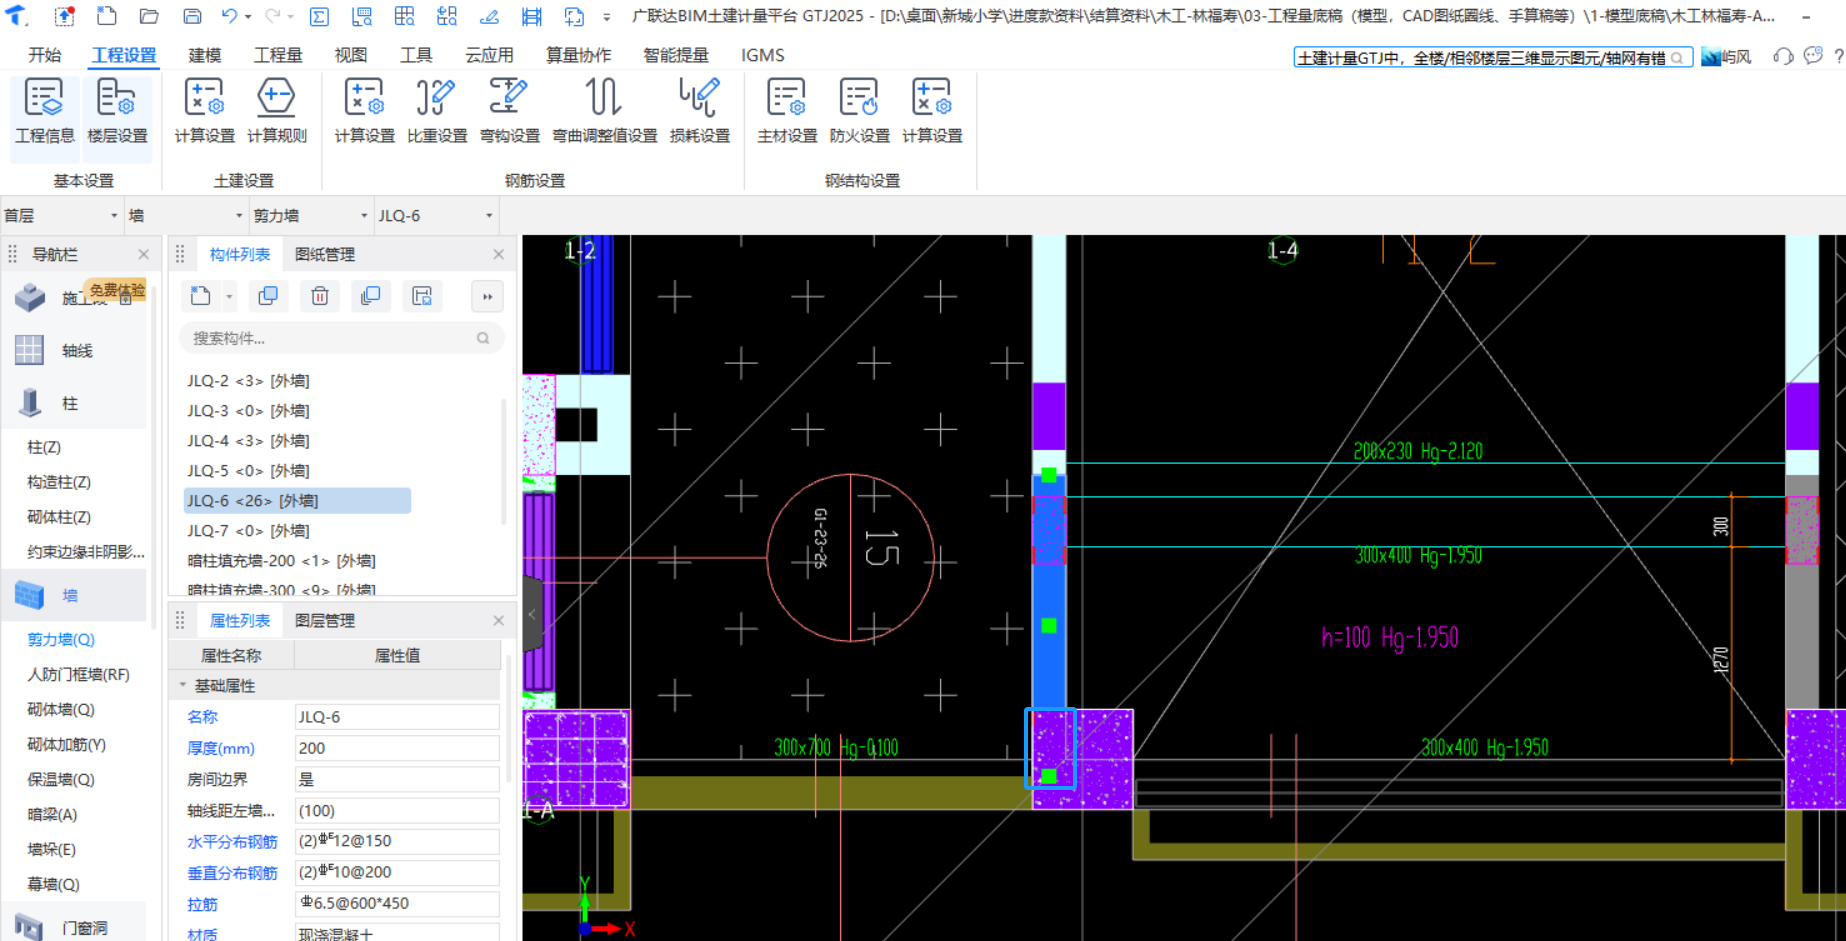Open 计算设置 in 钢结构设置 group
Viewport: 1846px width, 941px height.
[932, 111]
